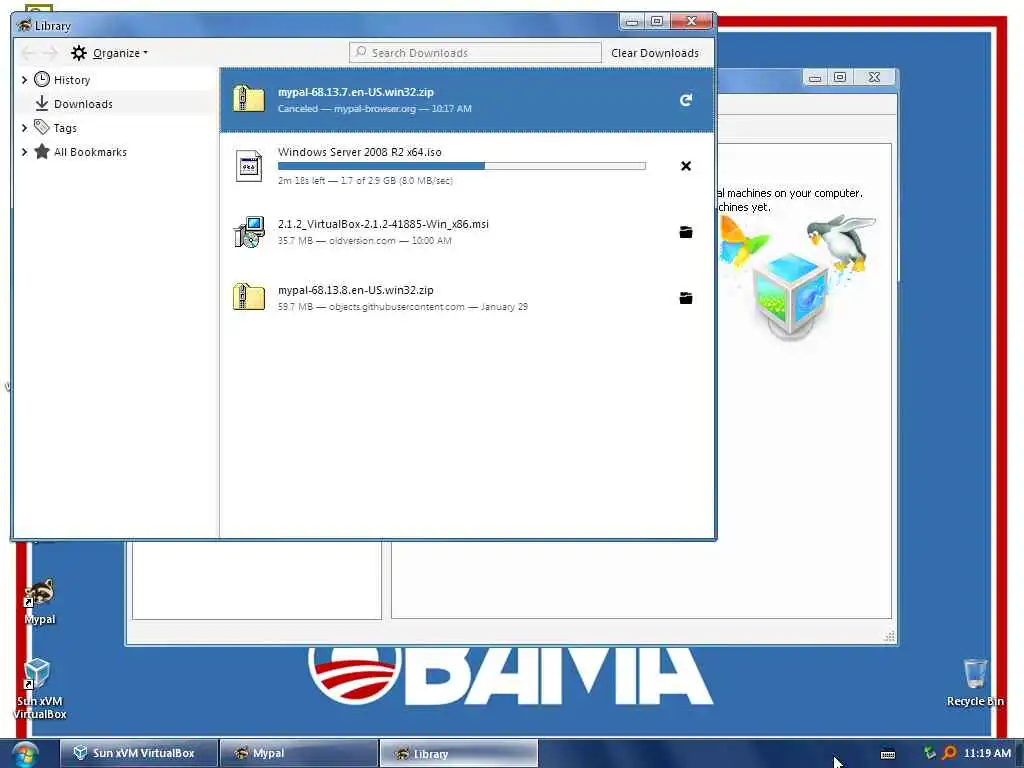Retry the canceled mypal-68.13.7 download
Viewport: 1024px width, 768px height.
pyautogui.click(x=686, y=100)
